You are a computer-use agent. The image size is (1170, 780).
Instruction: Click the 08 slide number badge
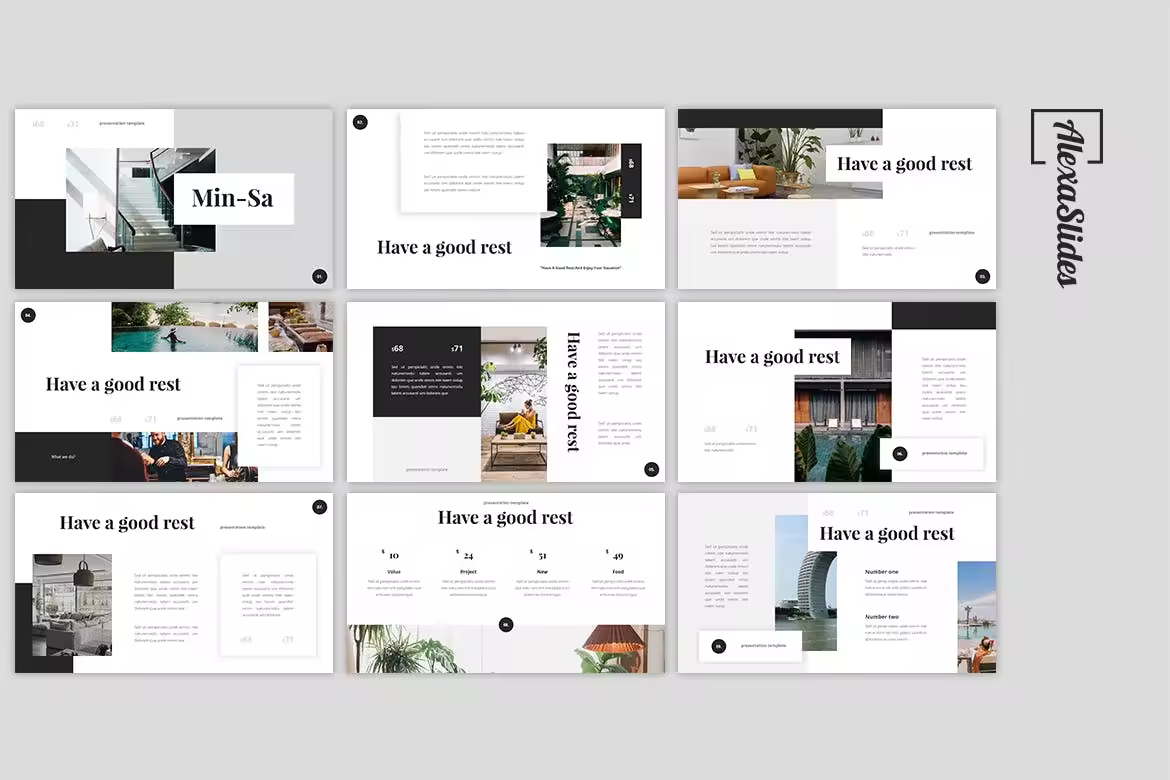click(506, 625)
